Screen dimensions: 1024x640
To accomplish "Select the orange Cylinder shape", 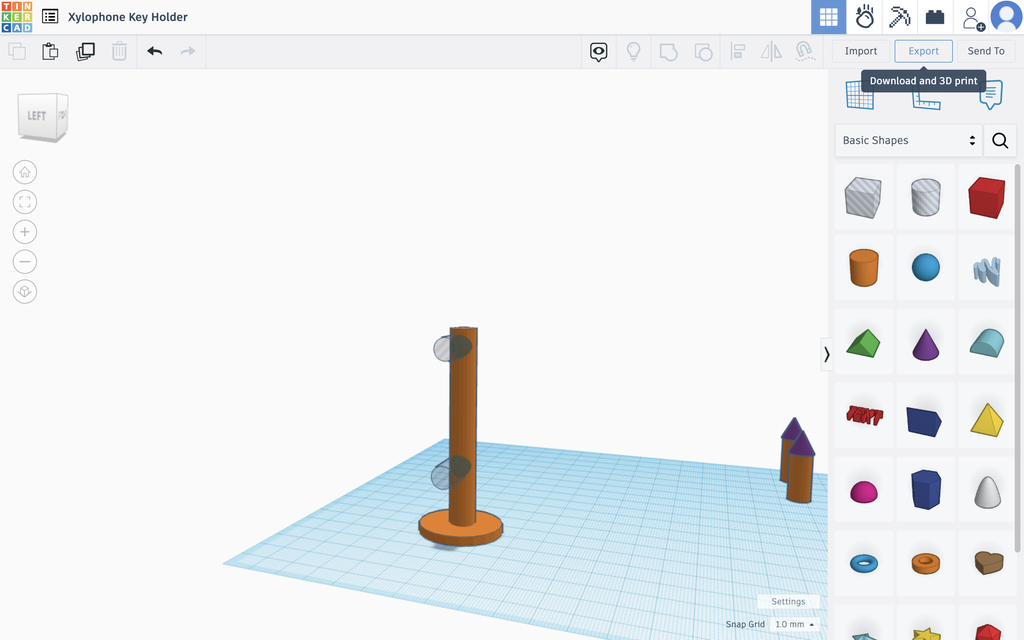I will pyautogui.click(x=863, y=268).
